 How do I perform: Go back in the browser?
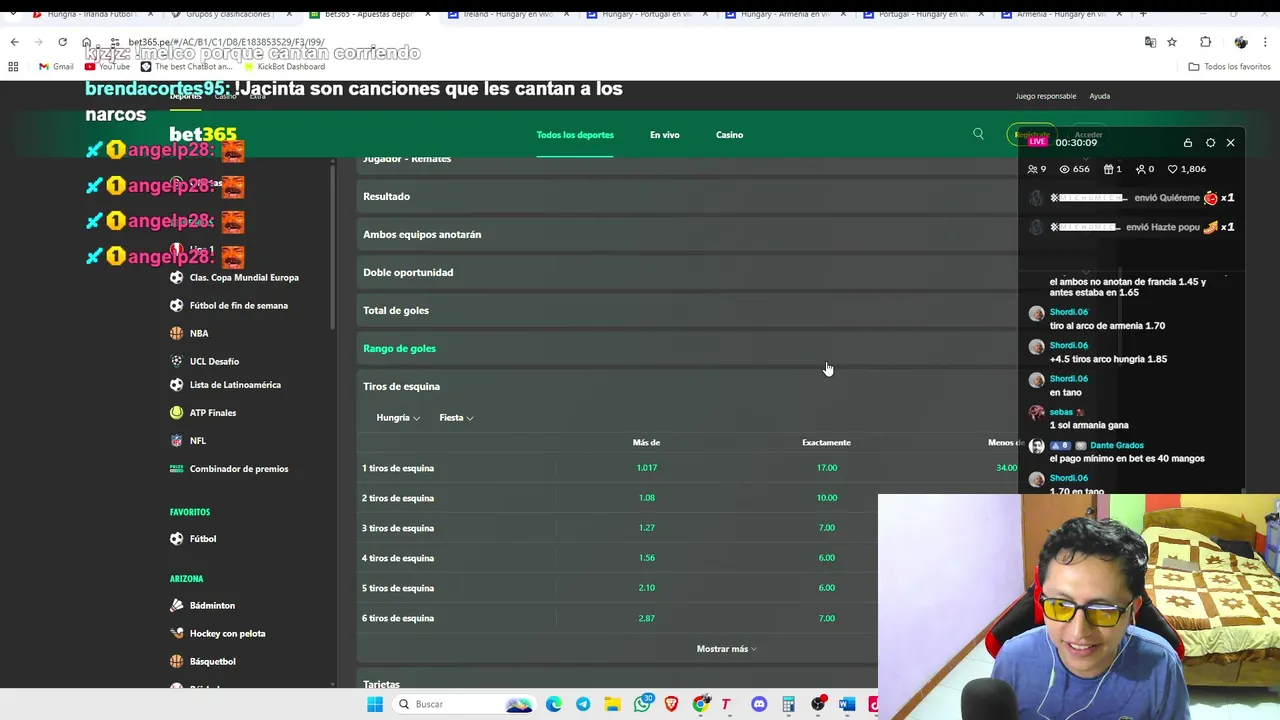click(14, 42)
